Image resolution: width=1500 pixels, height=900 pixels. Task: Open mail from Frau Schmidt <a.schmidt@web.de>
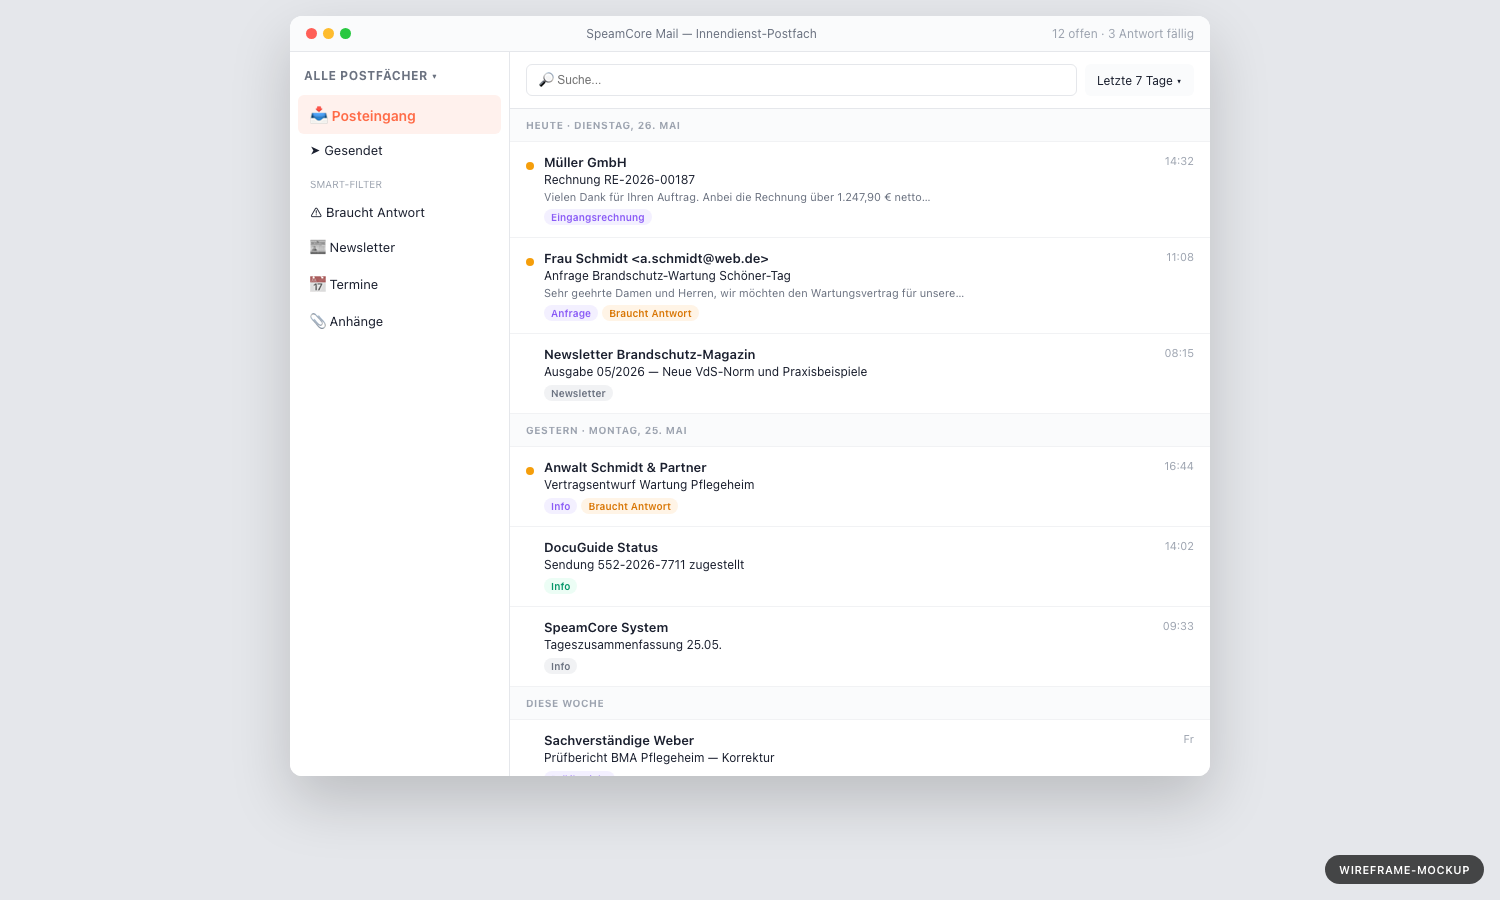(860, 286)
